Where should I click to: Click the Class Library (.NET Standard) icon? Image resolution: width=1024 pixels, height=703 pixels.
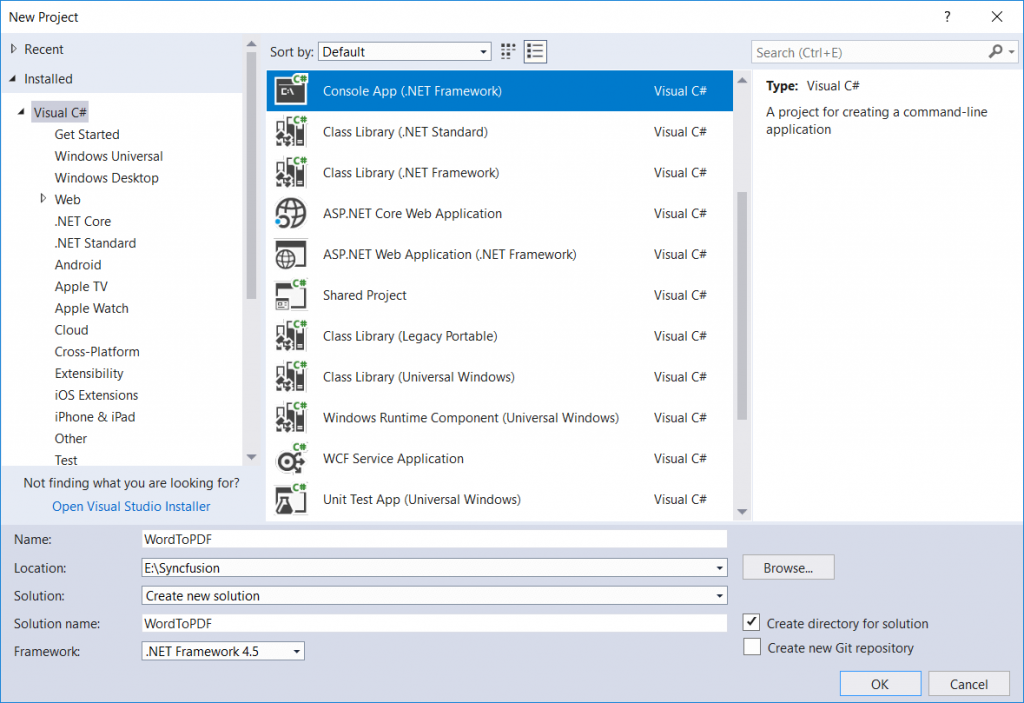click(x=290, y=131)
